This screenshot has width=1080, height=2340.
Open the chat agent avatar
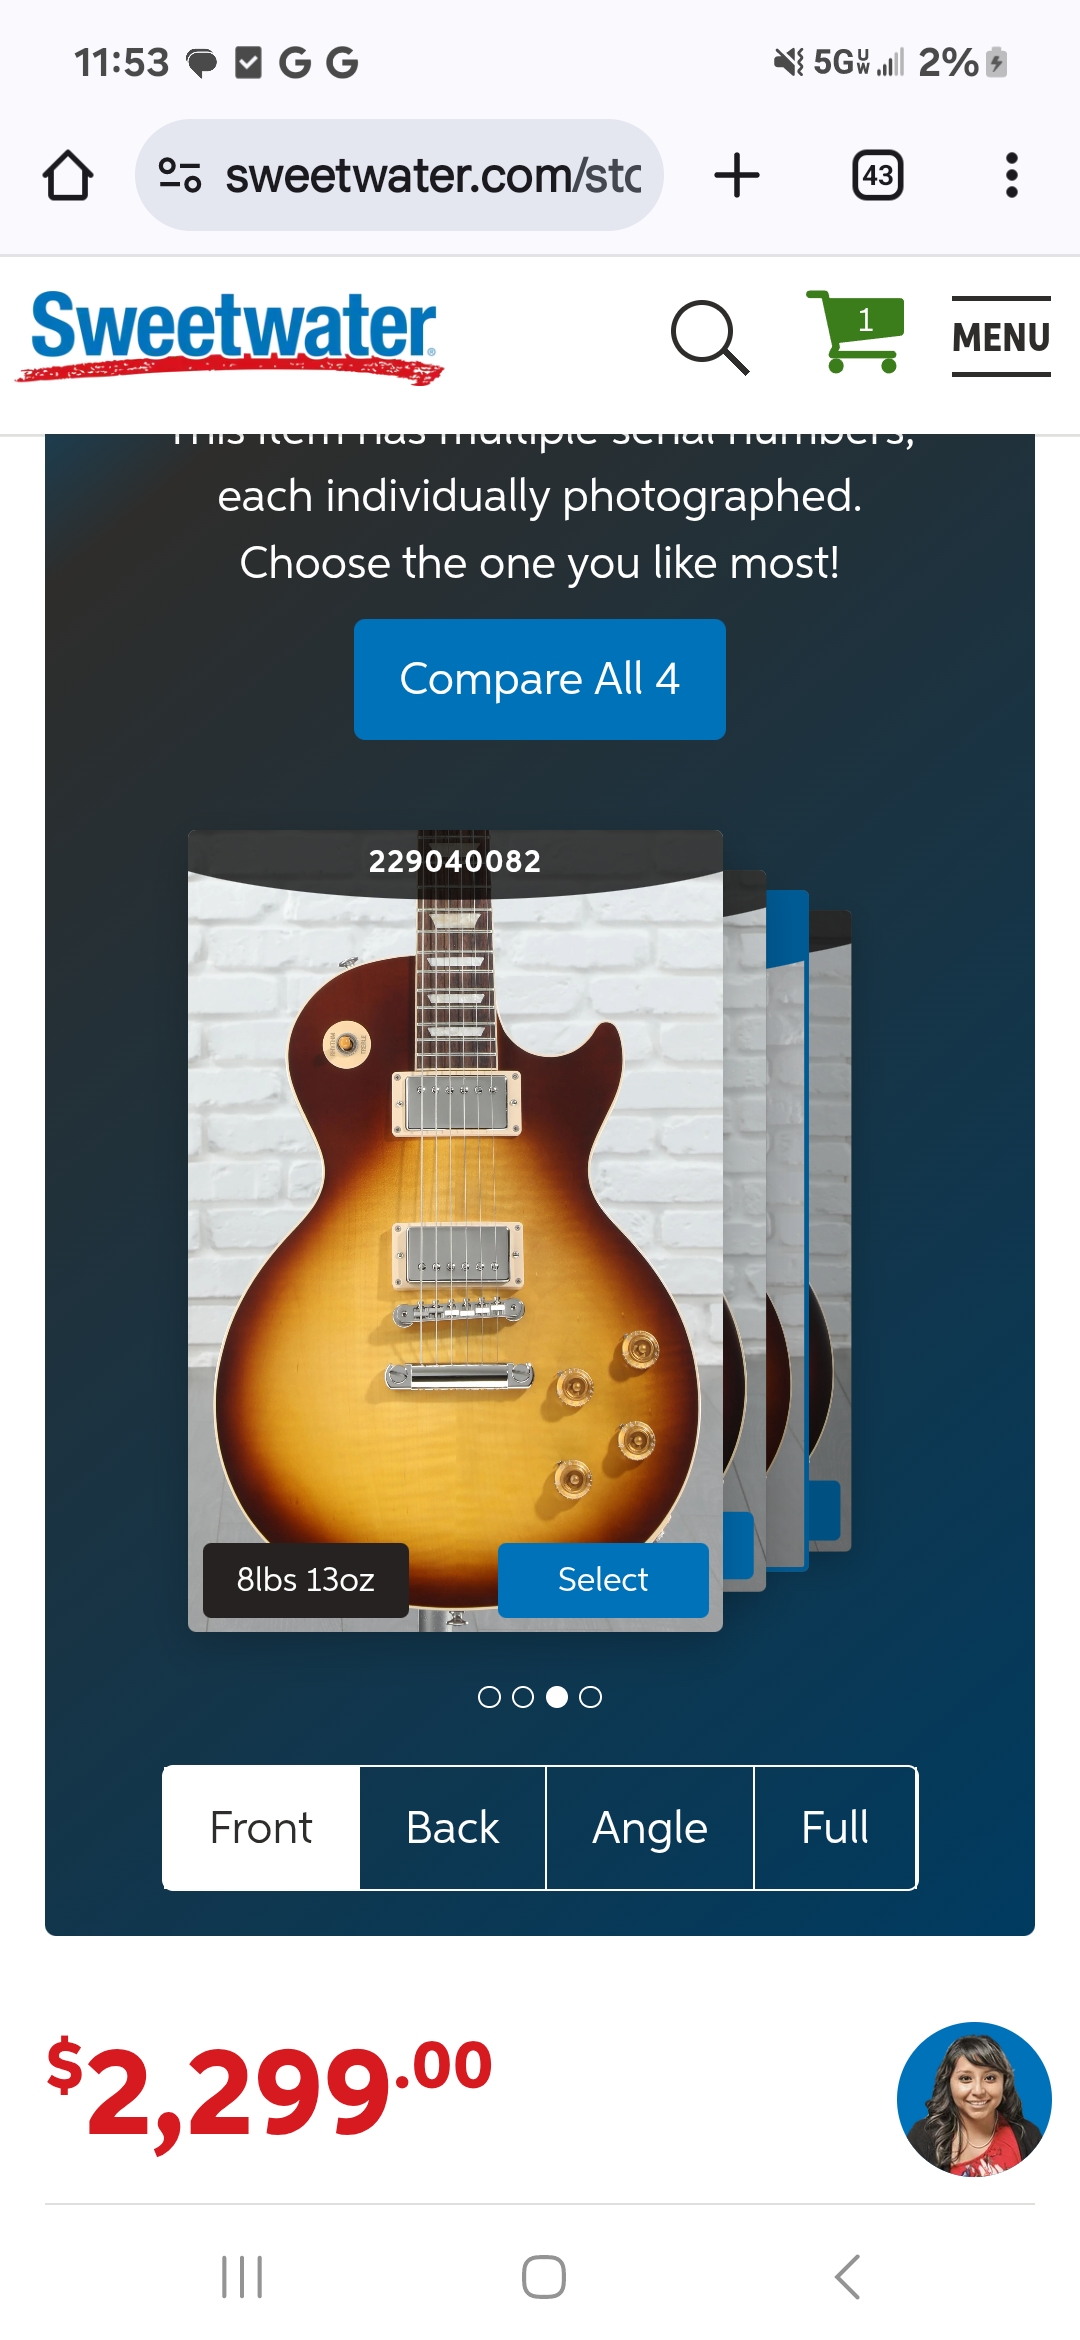pyautogui.click(x=974, y=2099)
